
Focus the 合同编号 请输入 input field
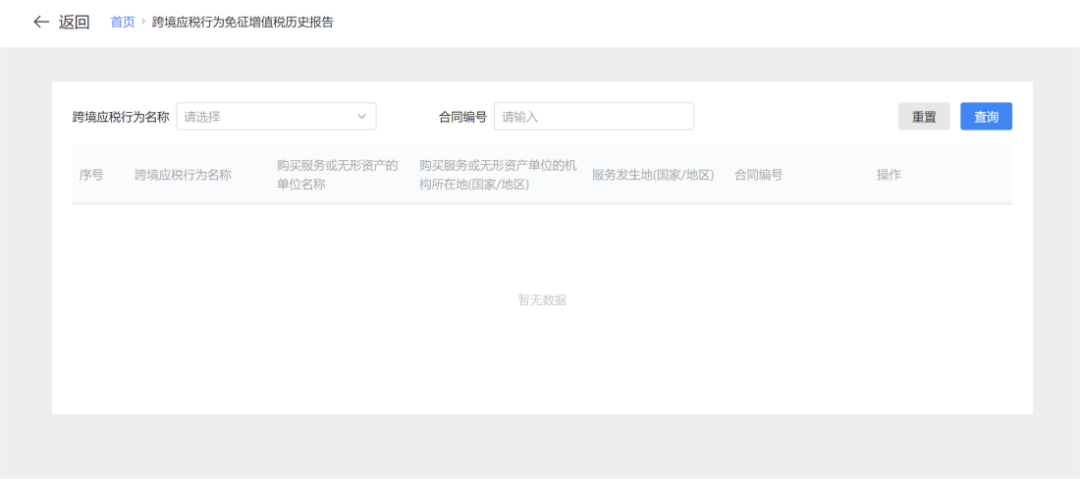coord(594,117)
